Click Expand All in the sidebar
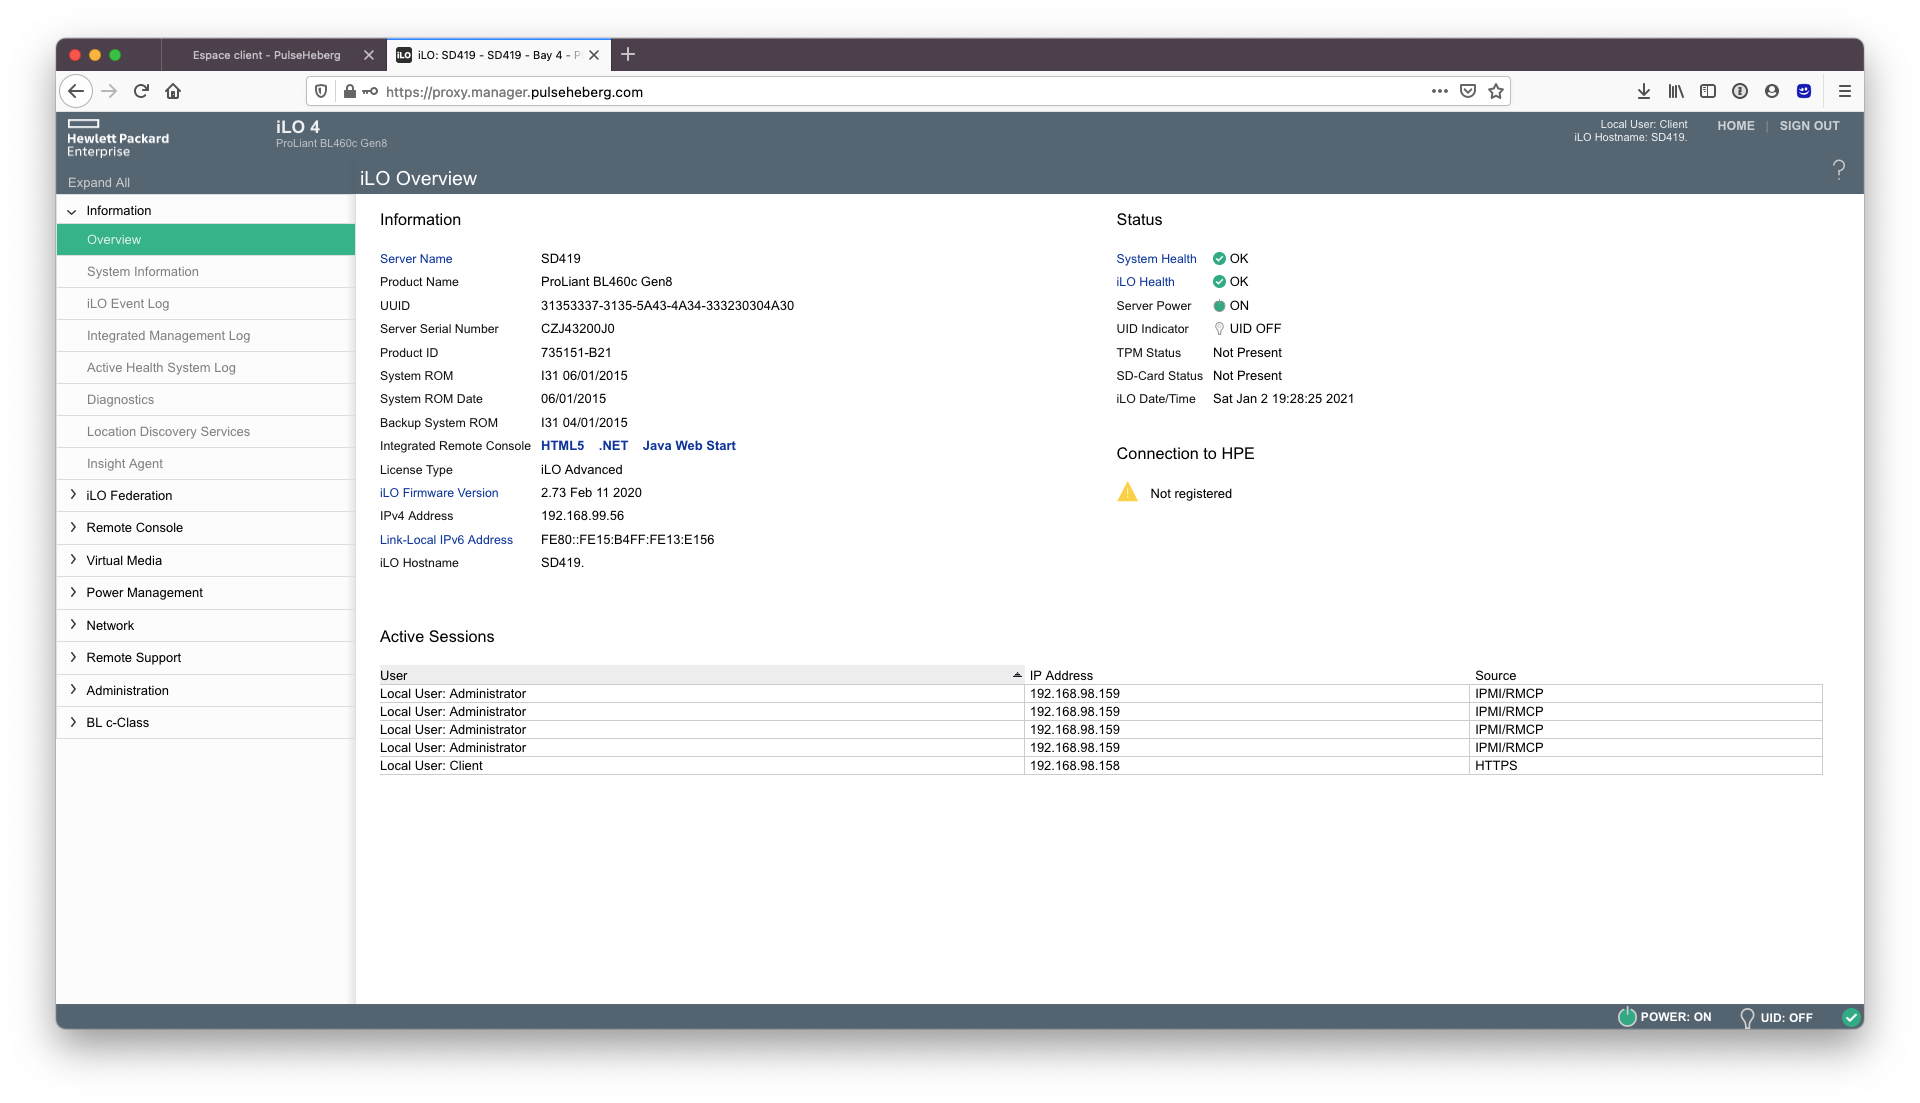 coord(99,183)
